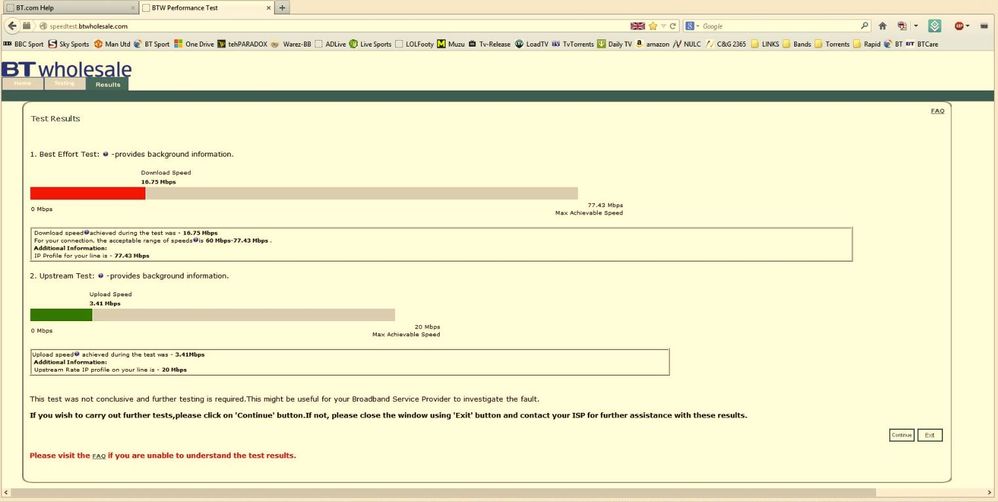Image resolution: width=998 pixels, height=502 pixels.
Task: Open the bookmark history dropdown arrow beside star
Action: click(x=663, y=26)
